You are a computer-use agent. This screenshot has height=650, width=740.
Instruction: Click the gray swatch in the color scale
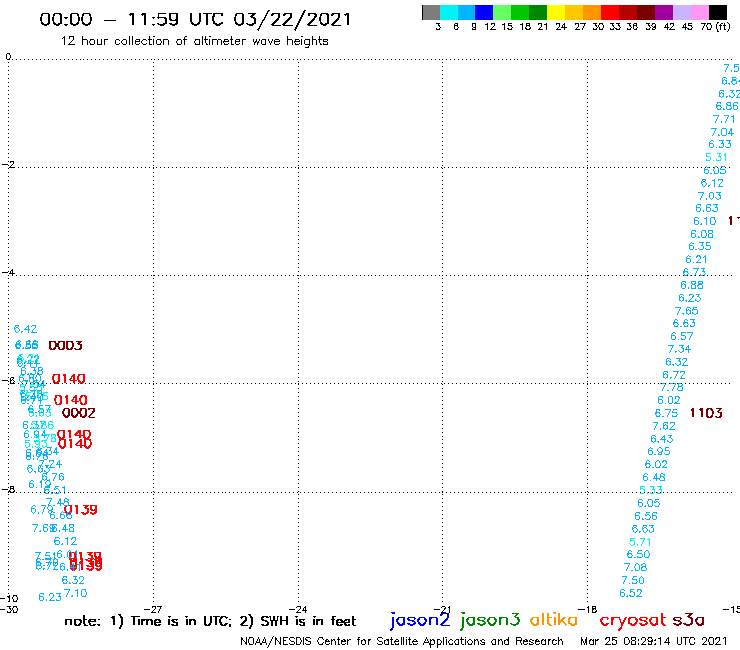[431, 12]
